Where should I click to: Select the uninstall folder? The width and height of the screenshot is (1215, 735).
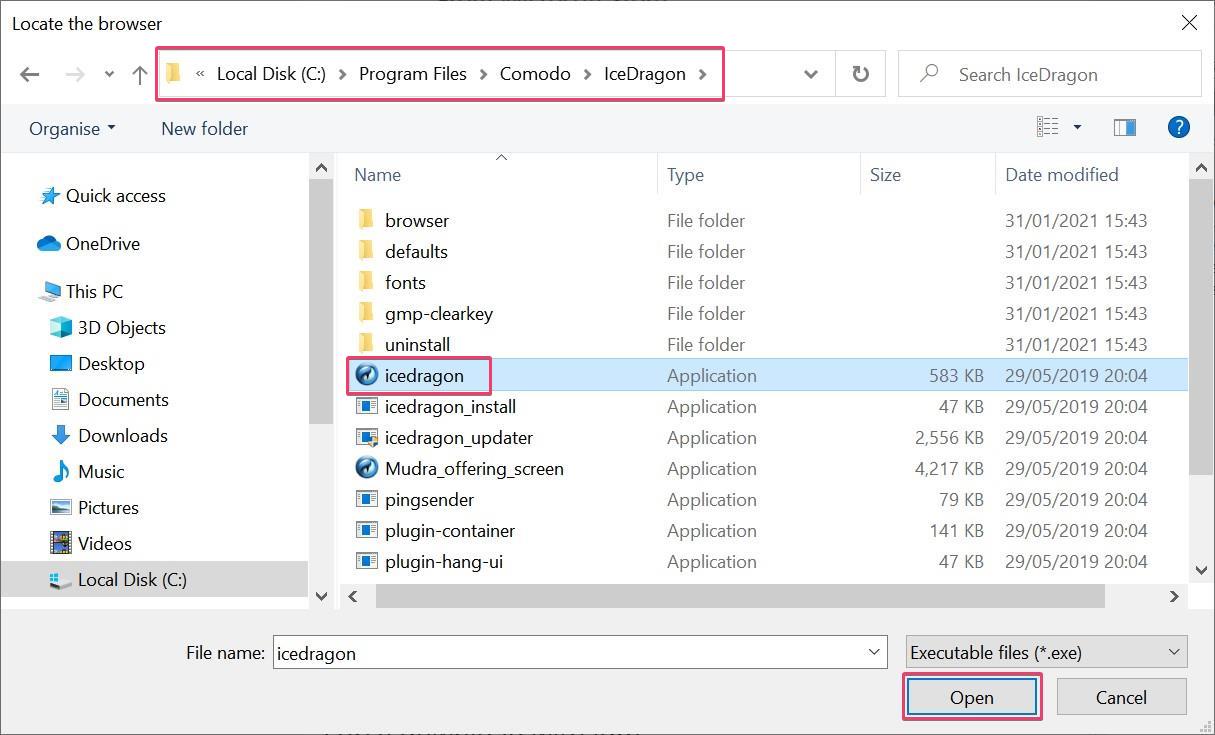pos(417,344)
